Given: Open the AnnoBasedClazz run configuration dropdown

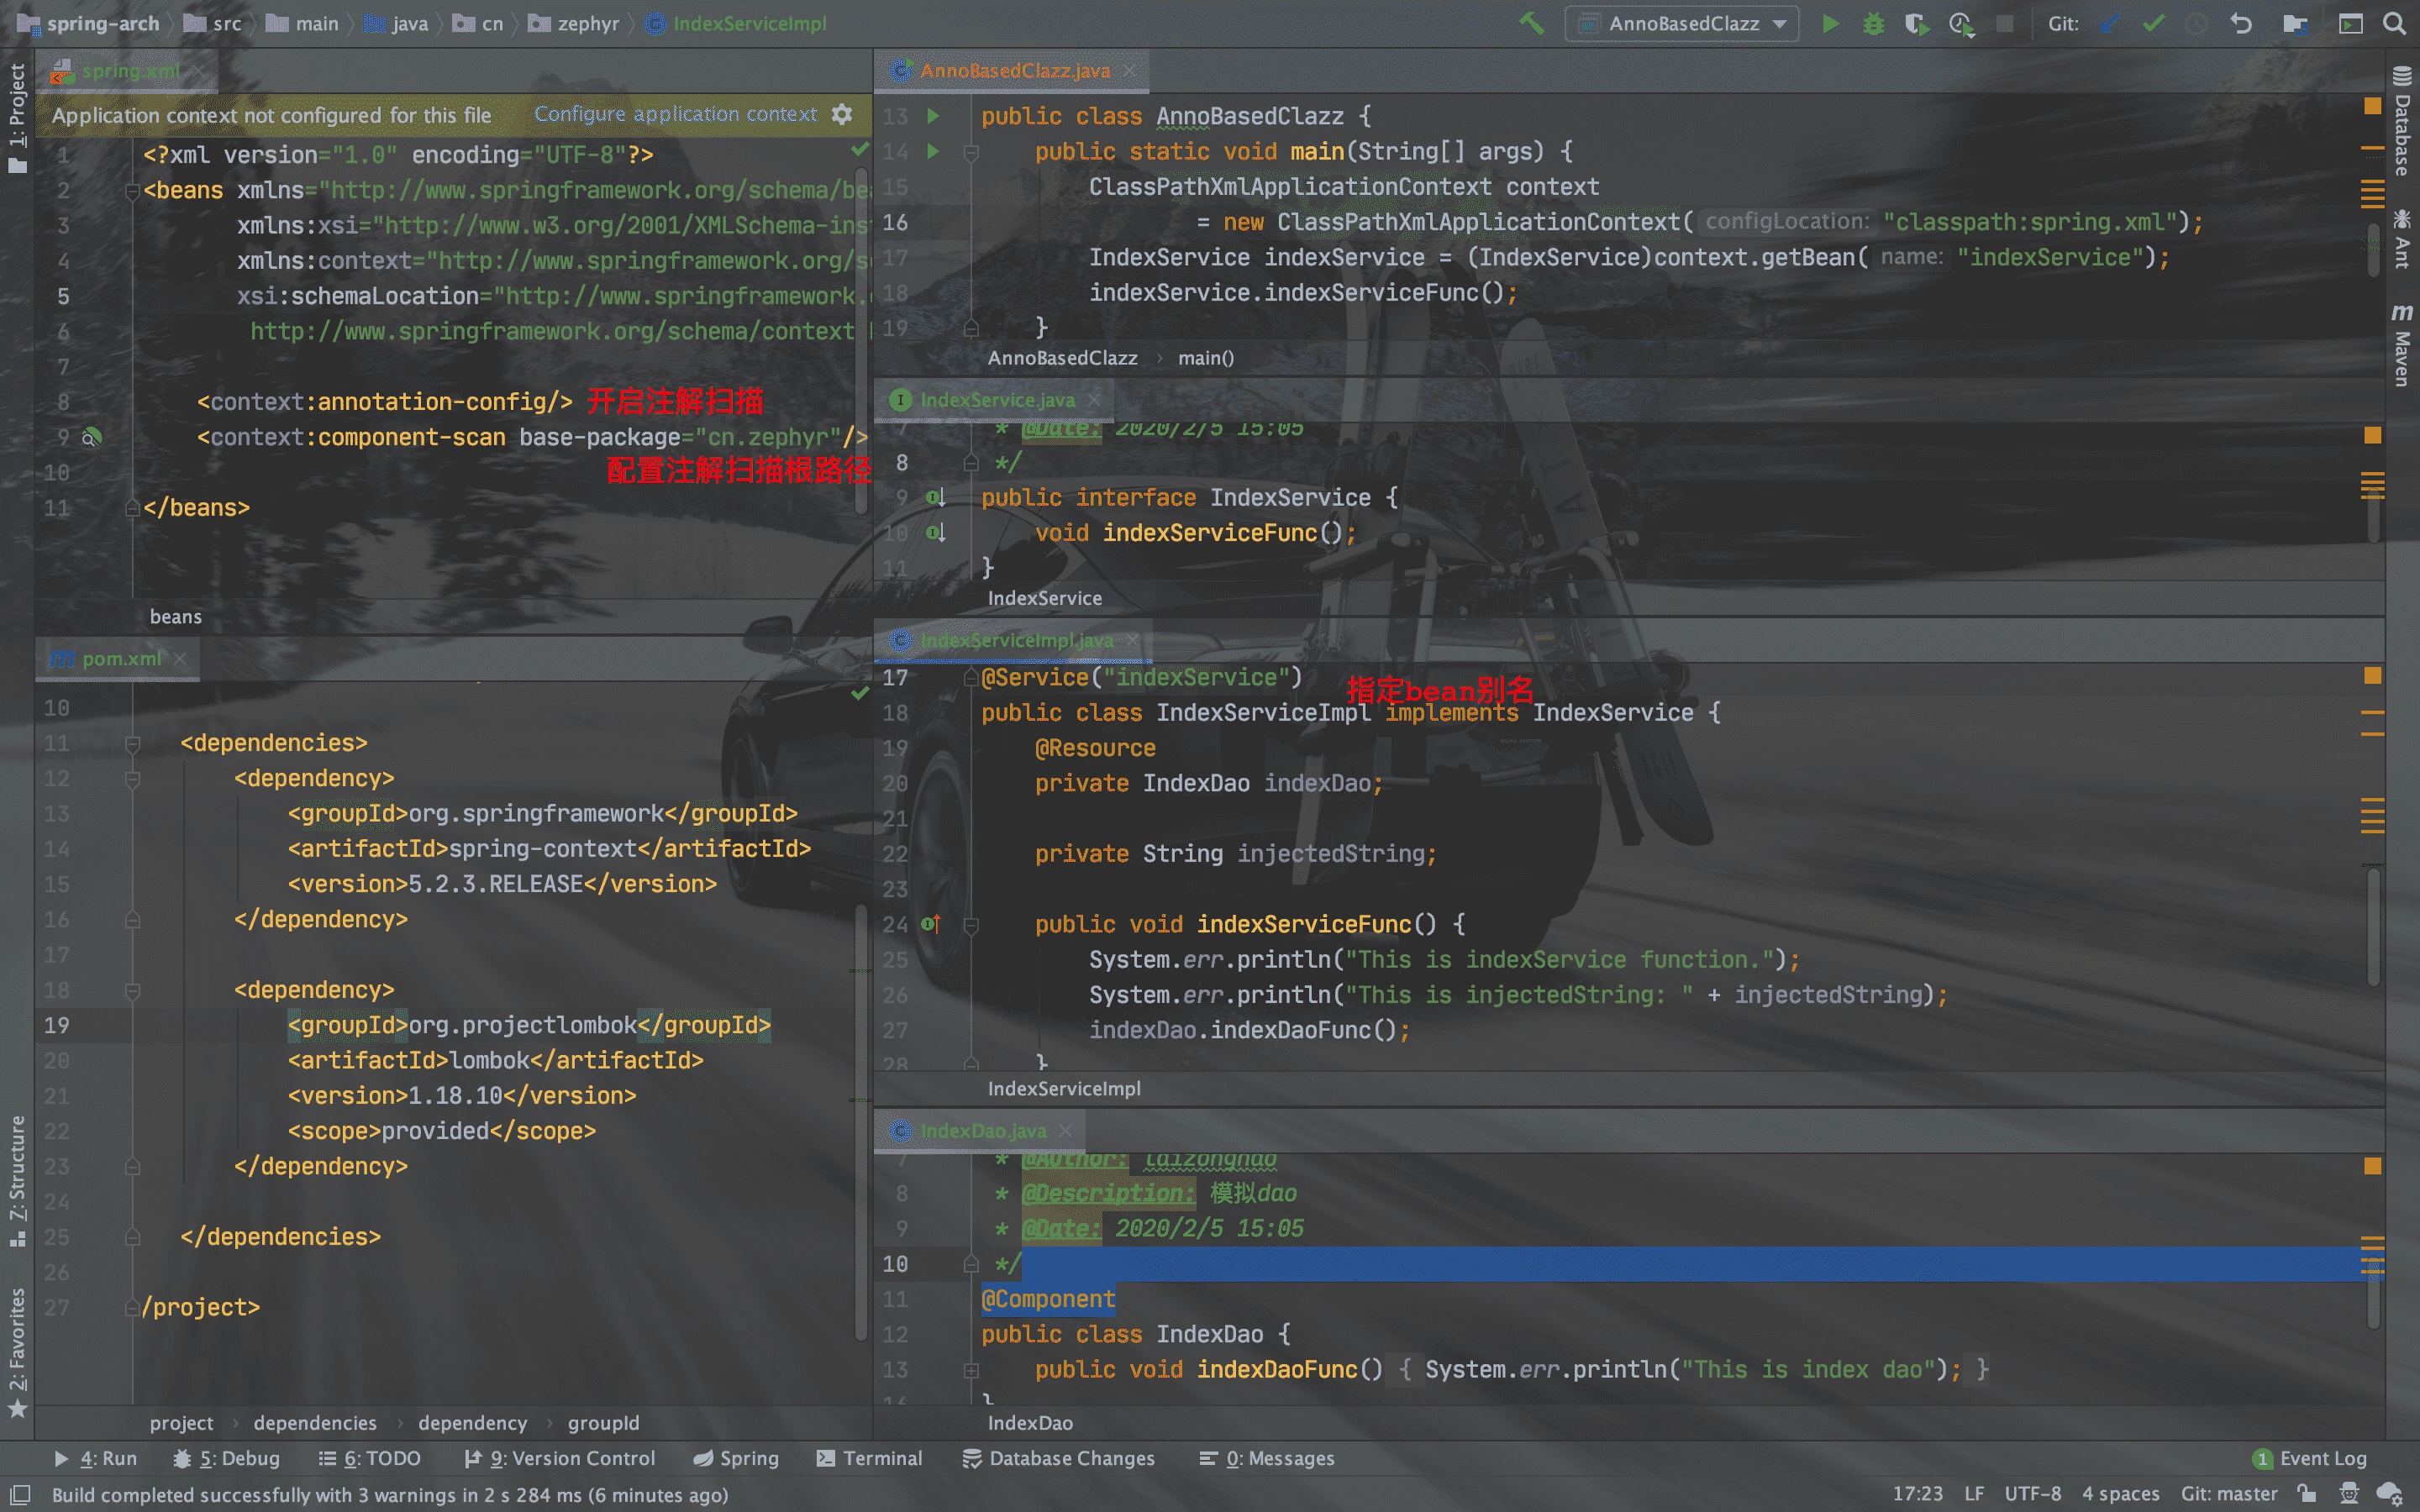Looking at the screenshot, I should (1683, 24).
